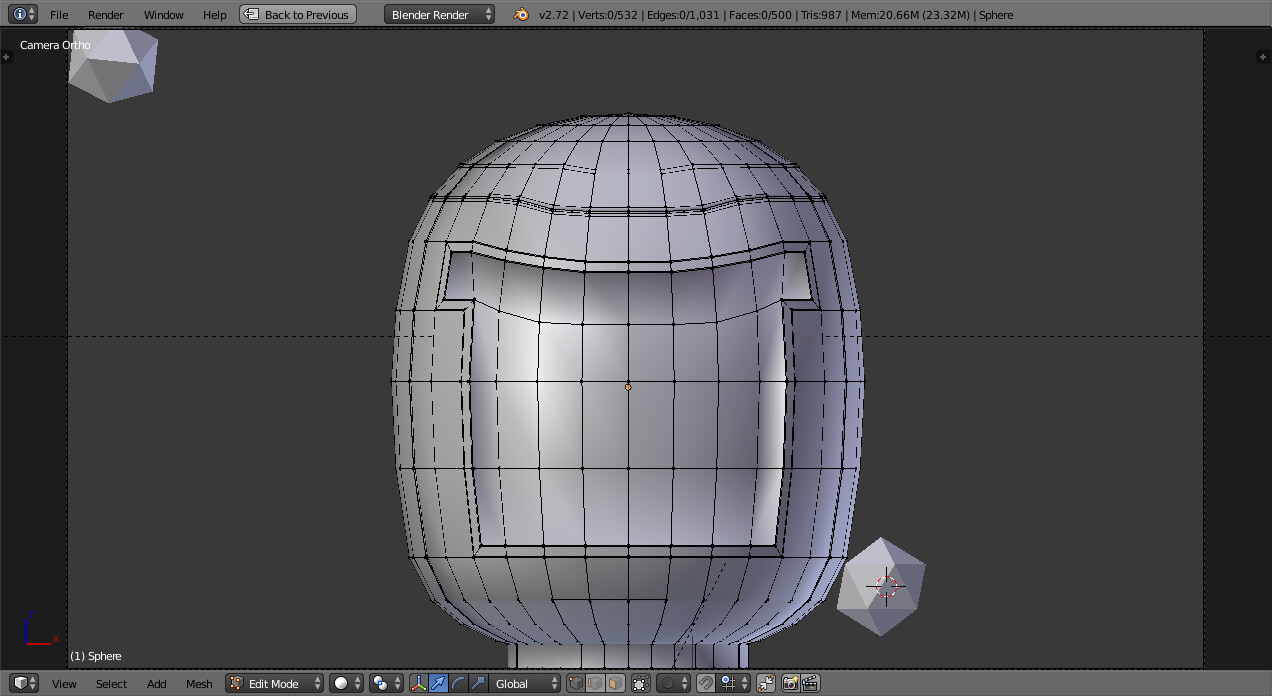Switch to face select mode
Viewport: 1272px width, 696px height.
coord(614,683)
